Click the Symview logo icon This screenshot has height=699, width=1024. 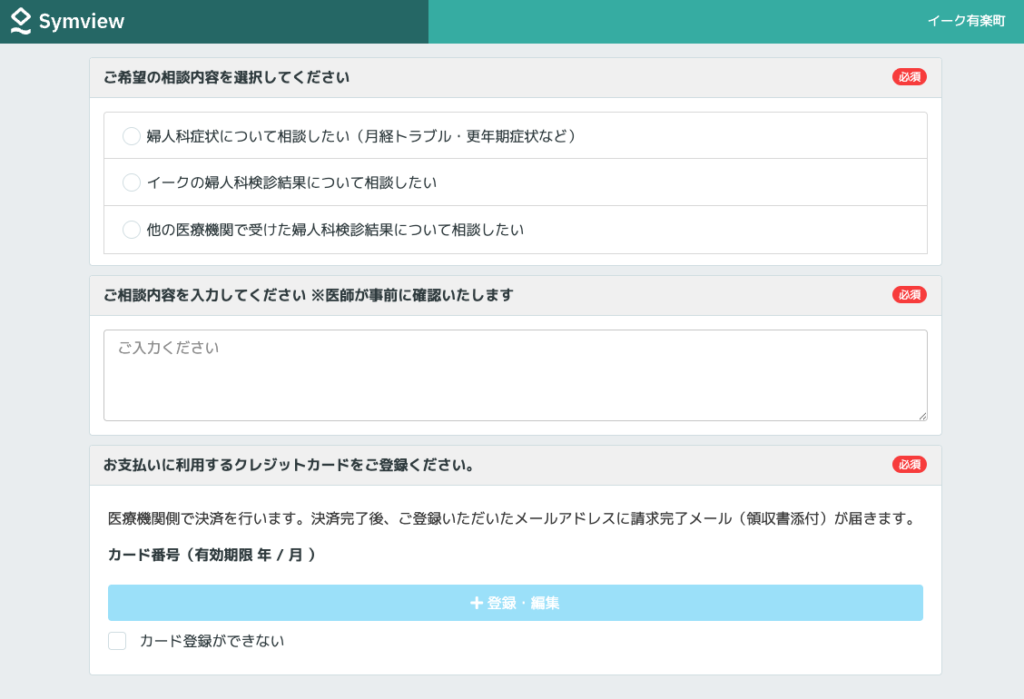click(21, 21)
